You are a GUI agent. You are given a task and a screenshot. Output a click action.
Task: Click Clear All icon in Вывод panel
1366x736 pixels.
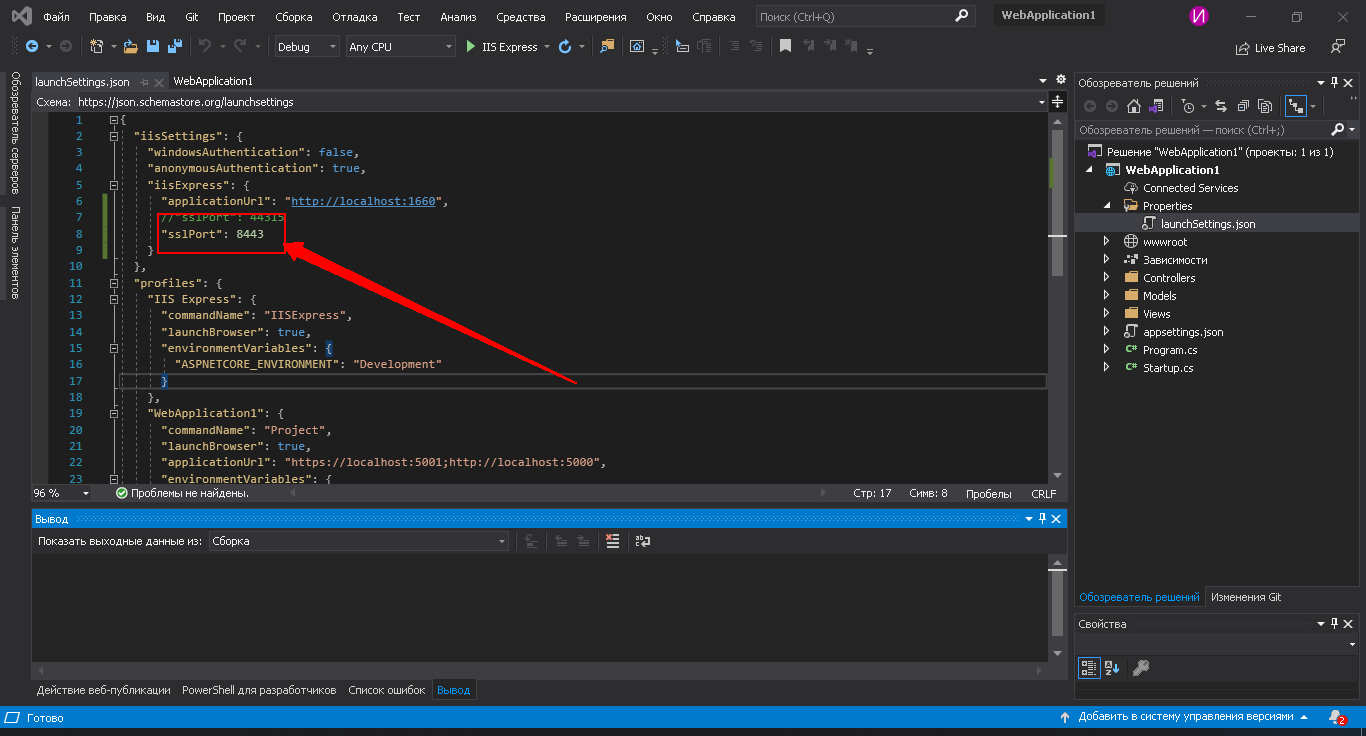pos(613,541)
